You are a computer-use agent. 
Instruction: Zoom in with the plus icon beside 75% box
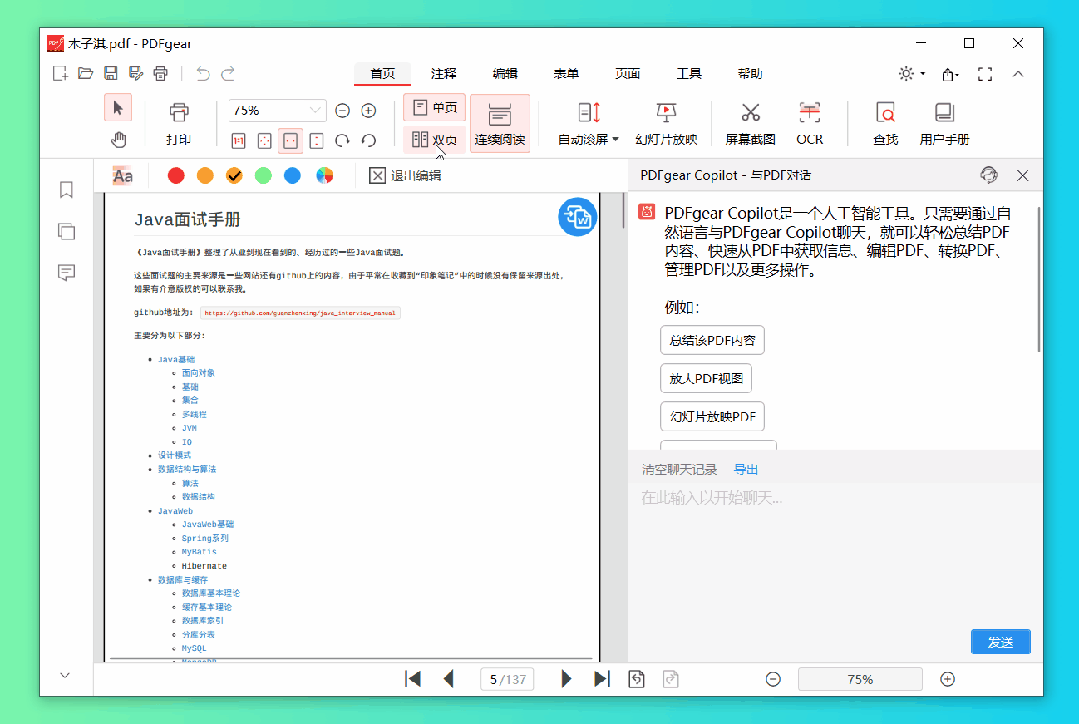(x=369, y=110)
